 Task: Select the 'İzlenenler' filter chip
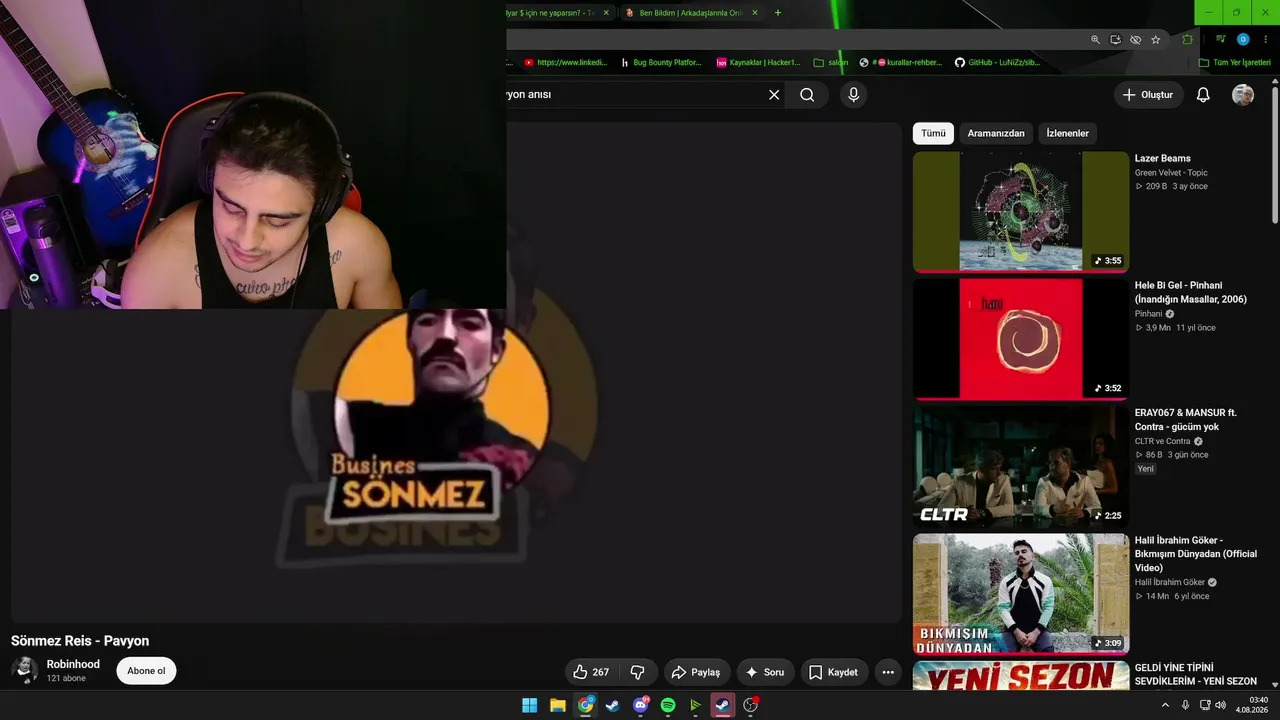1067,133
